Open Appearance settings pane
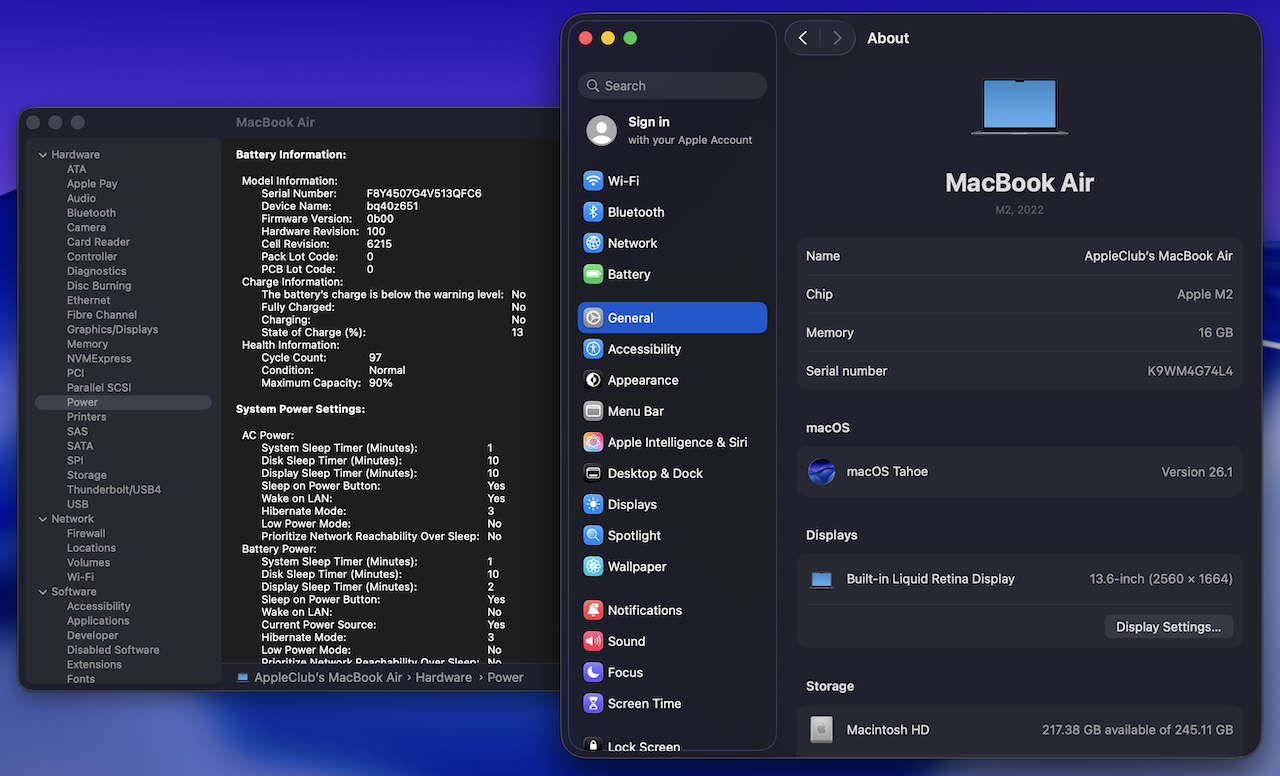The height and width of the screenshot is (776, 1280). [x=642, y=380]
